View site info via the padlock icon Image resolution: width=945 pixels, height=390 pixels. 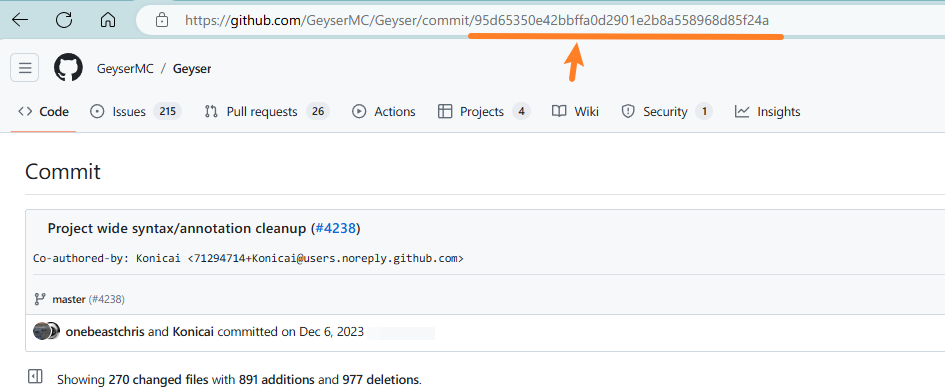coord(162,20)
